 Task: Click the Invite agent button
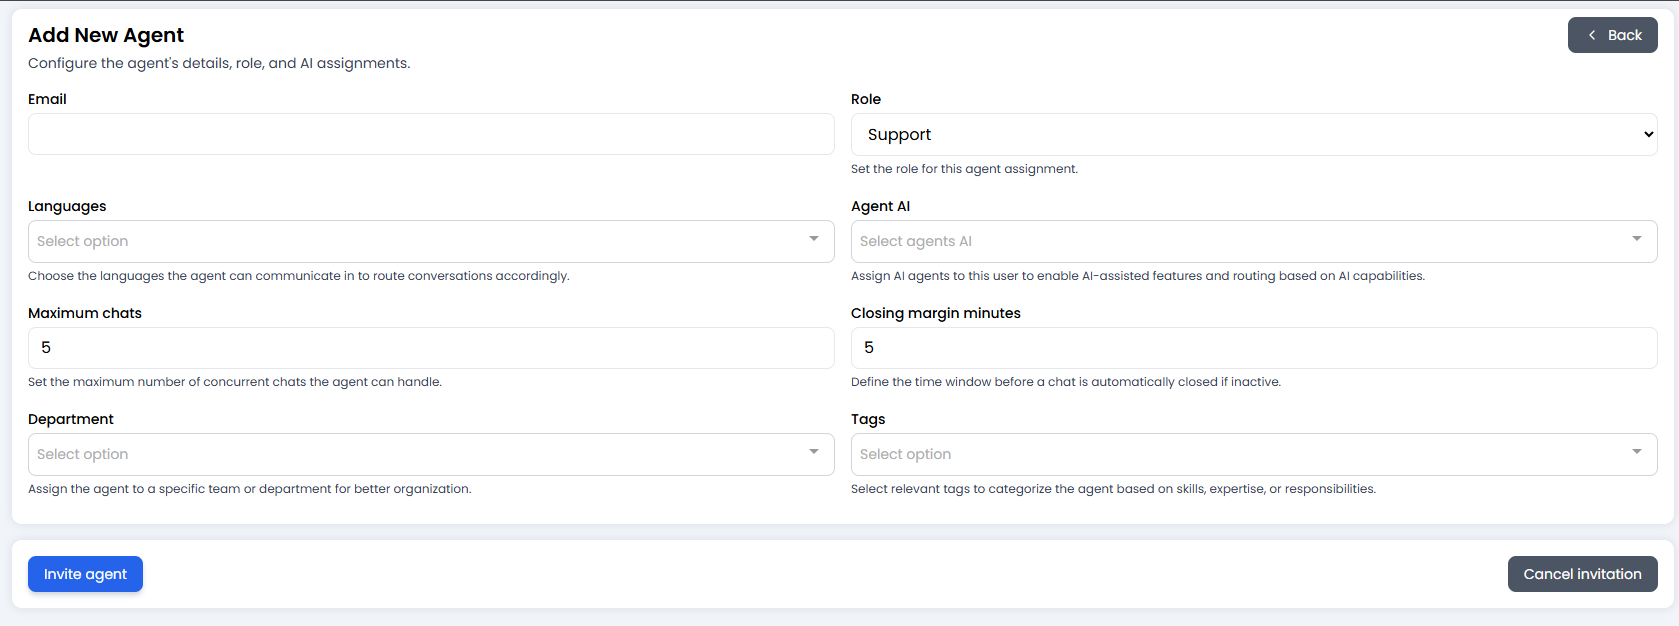point(85,573)
